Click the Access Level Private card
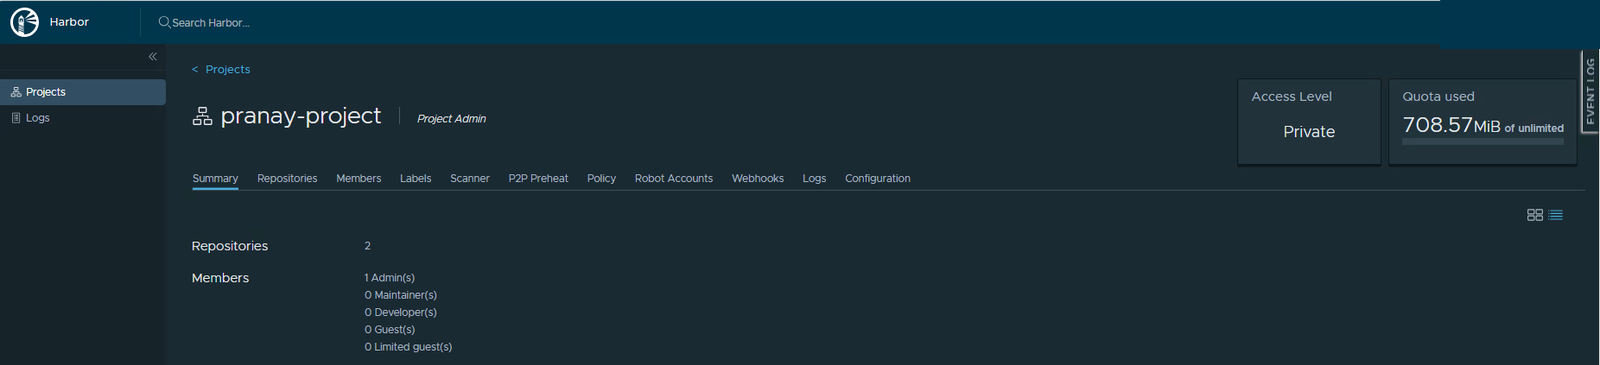This screenshot has height=365, width=1600. click(1309, 122)
